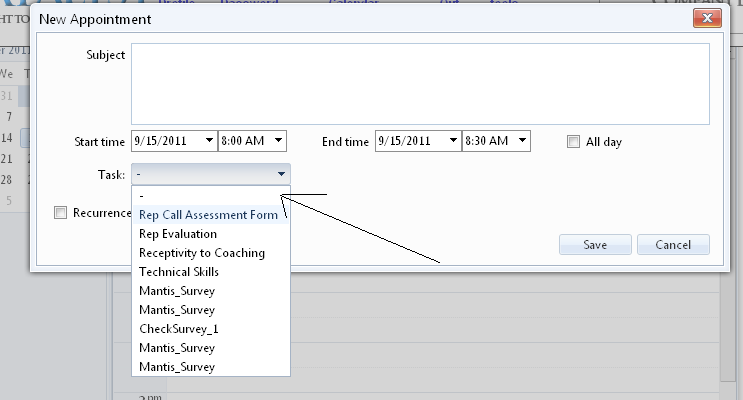Select the blank "-" task option
The height and width of the screenshot is (400, 743).
210,196
